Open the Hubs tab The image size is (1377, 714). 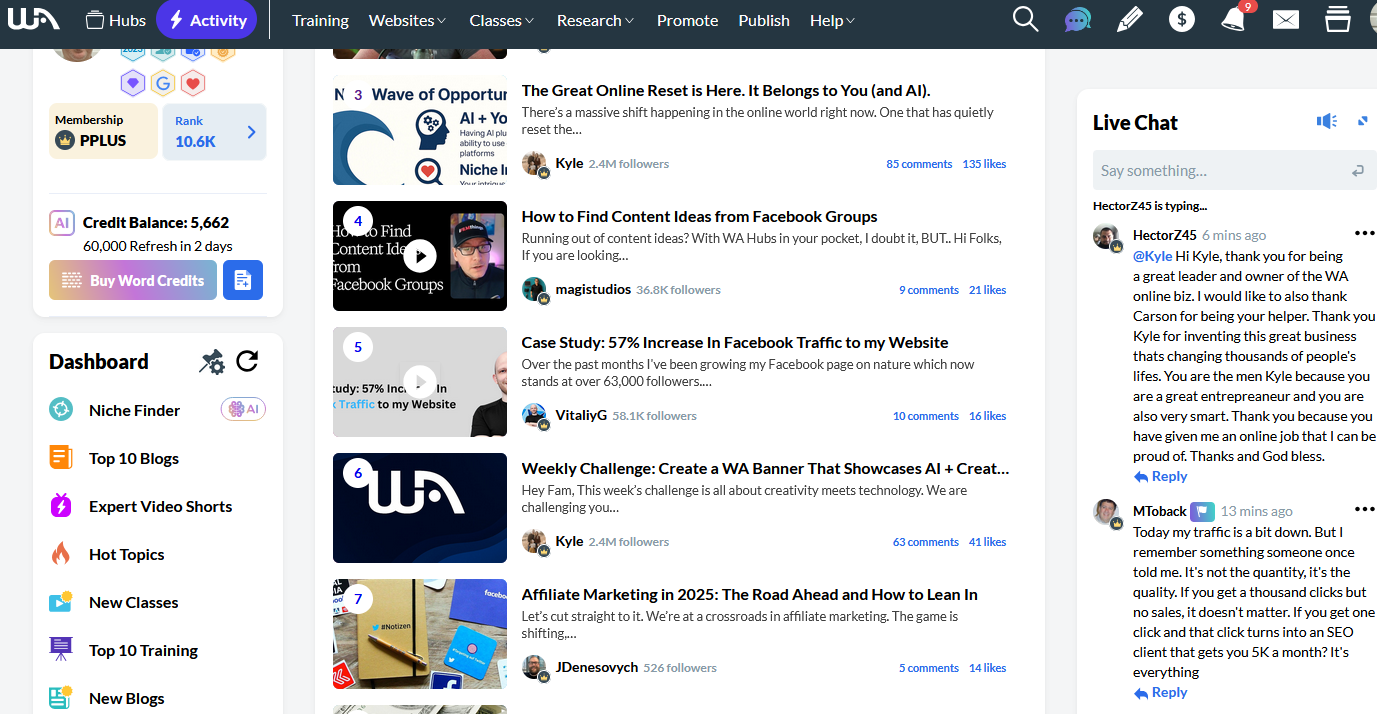pos(116,20)
